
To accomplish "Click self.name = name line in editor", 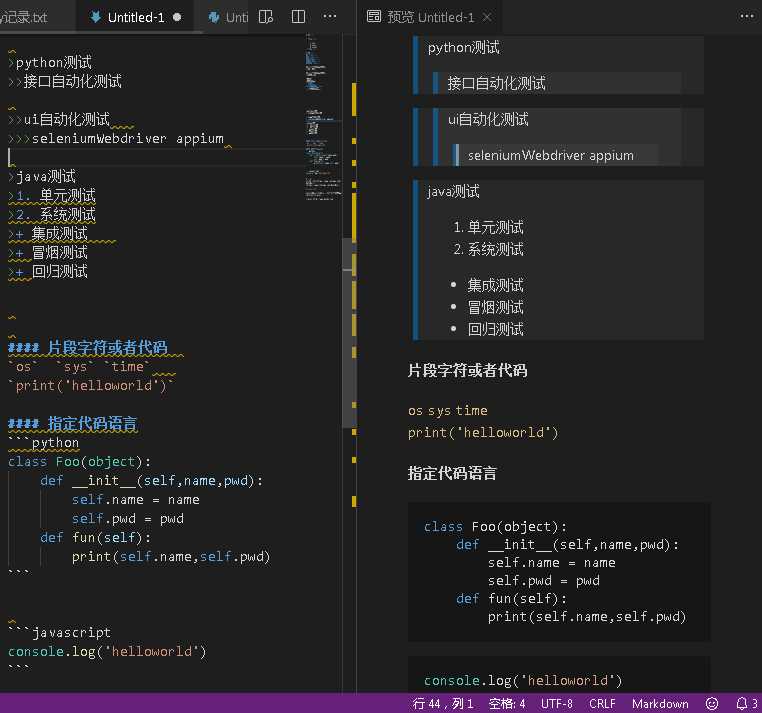I will point(136,499).
